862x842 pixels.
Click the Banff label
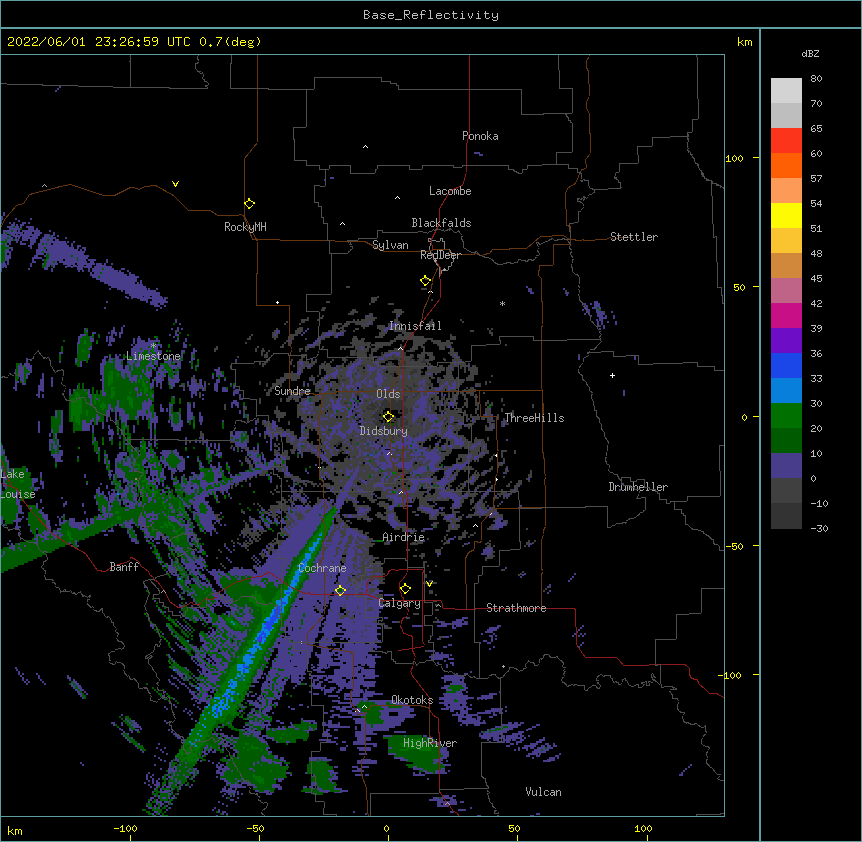click(124, 567)
